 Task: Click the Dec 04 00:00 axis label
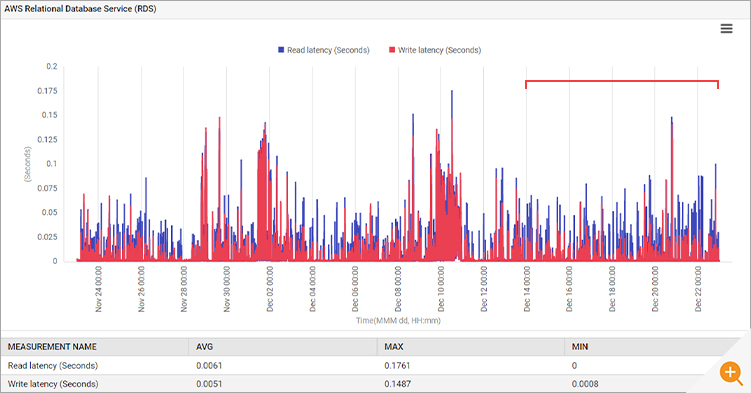(312, 289)
